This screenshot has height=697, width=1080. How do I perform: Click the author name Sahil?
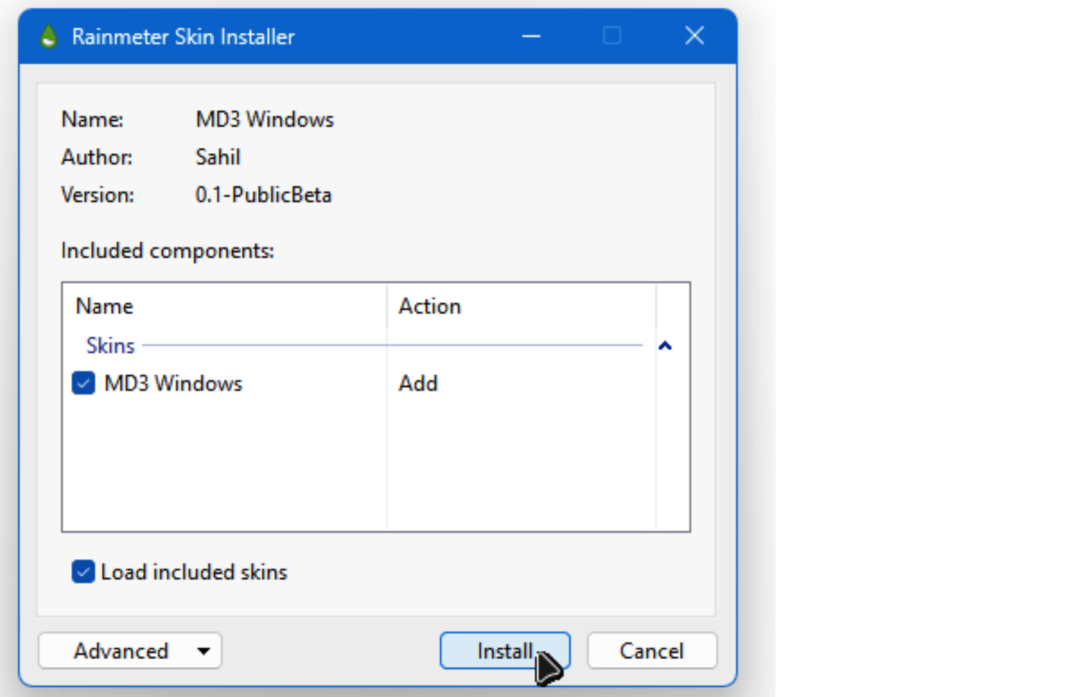point(218,157)
